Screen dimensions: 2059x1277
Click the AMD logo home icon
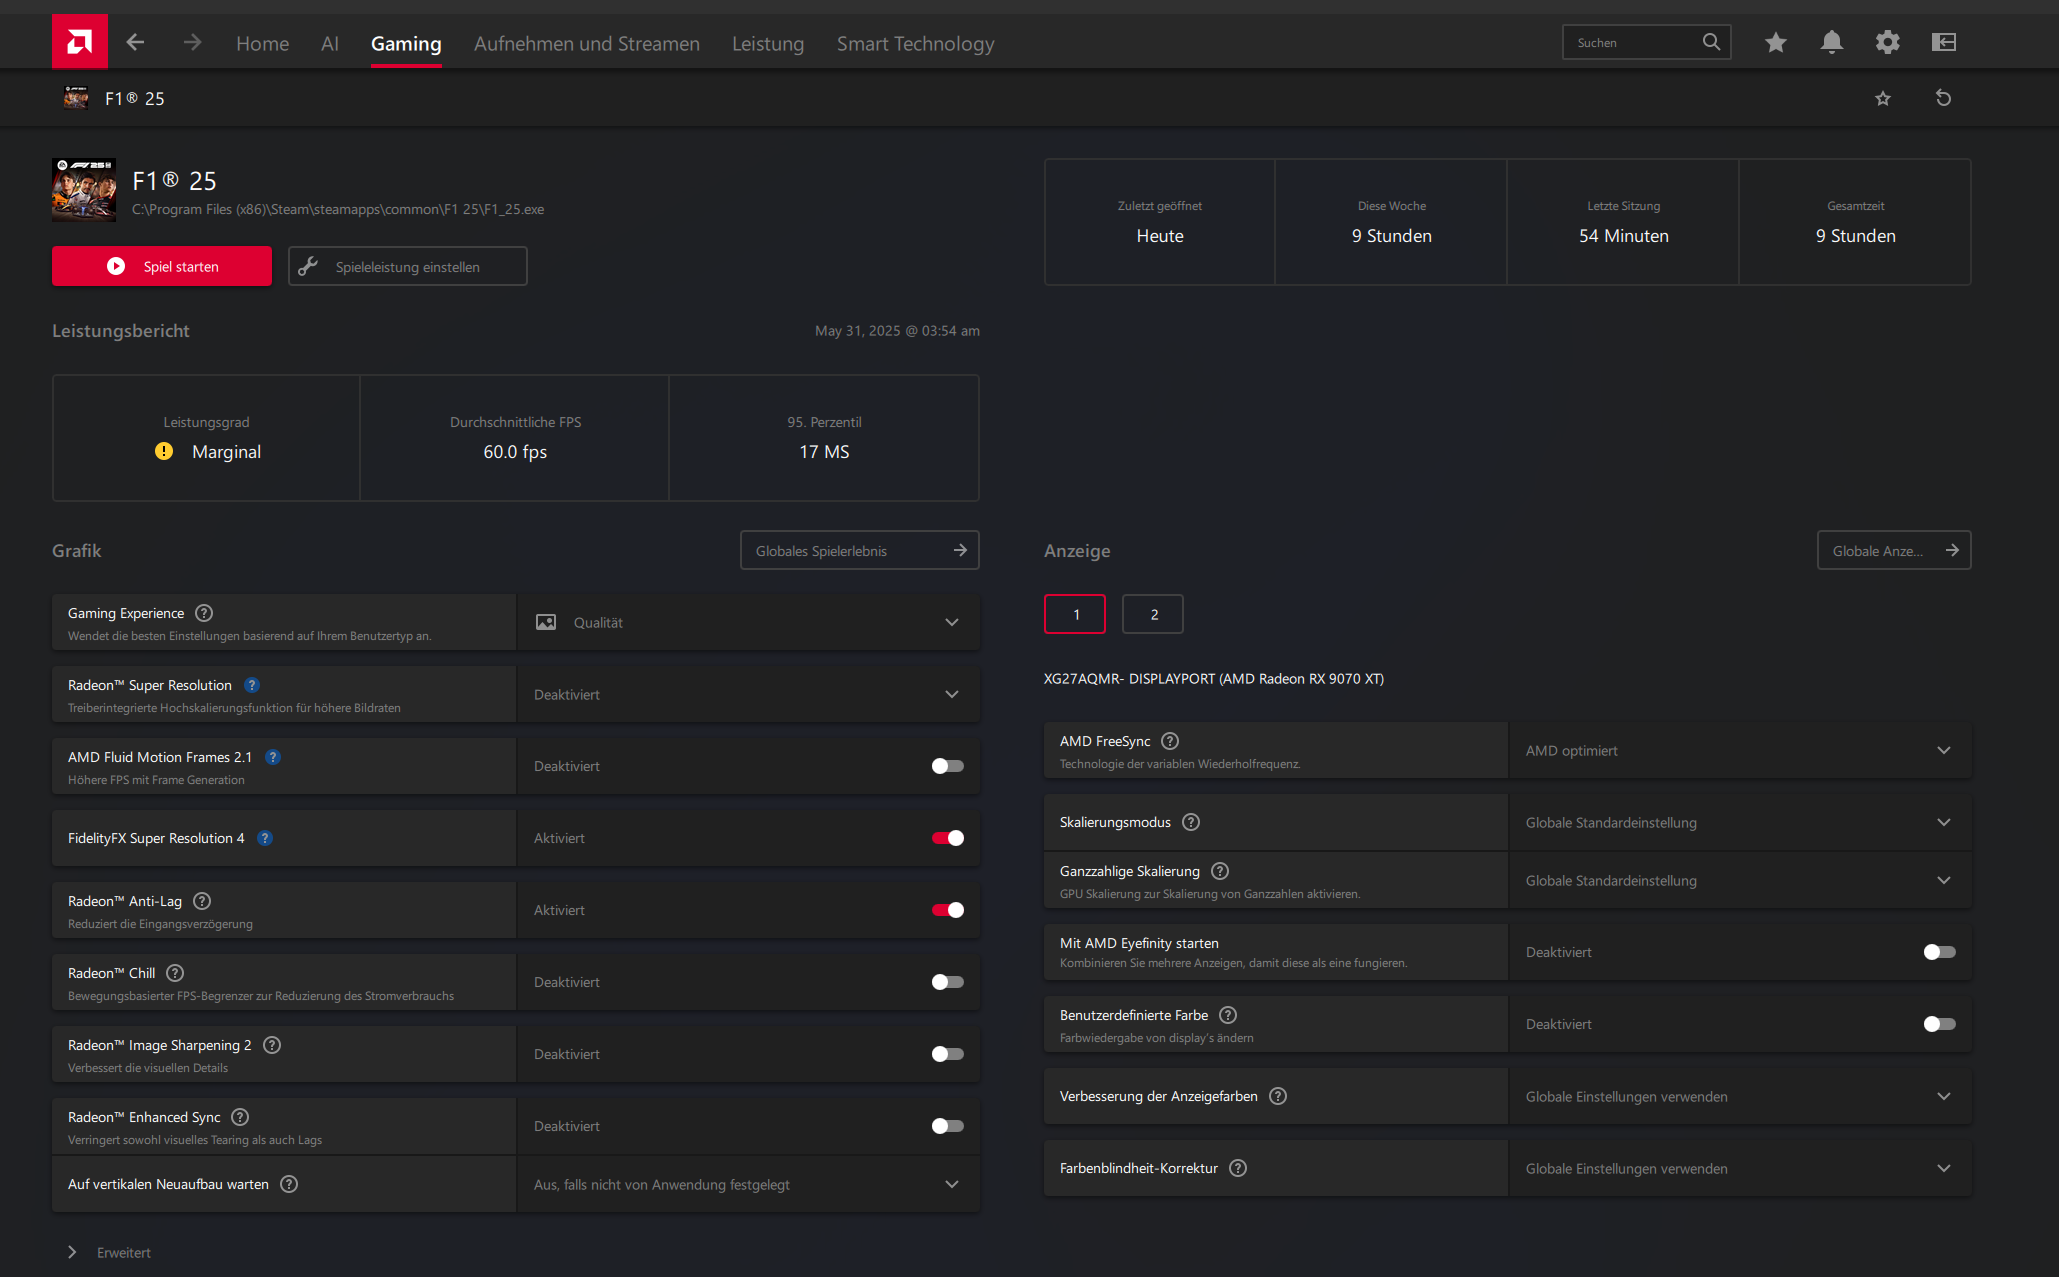coord(79,42)
